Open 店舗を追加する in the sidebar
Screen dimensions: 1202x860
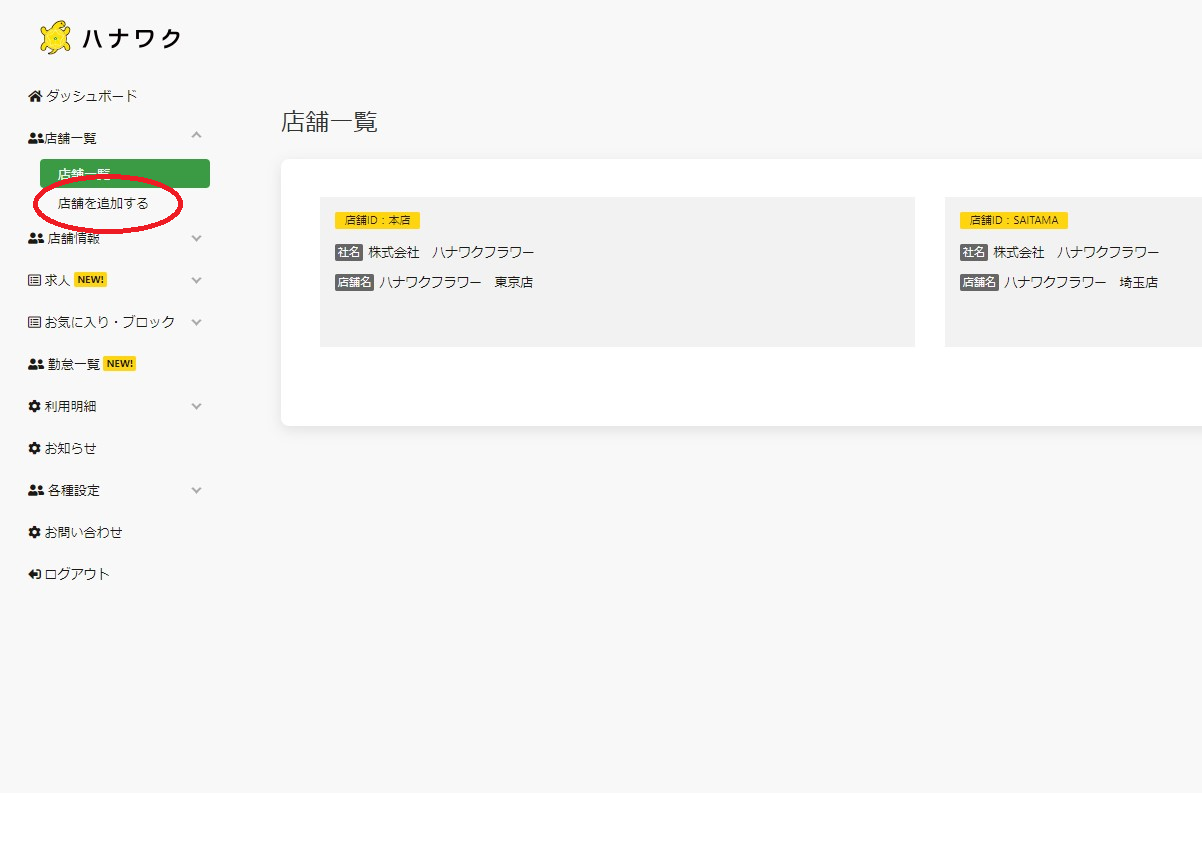coord(103,204)
